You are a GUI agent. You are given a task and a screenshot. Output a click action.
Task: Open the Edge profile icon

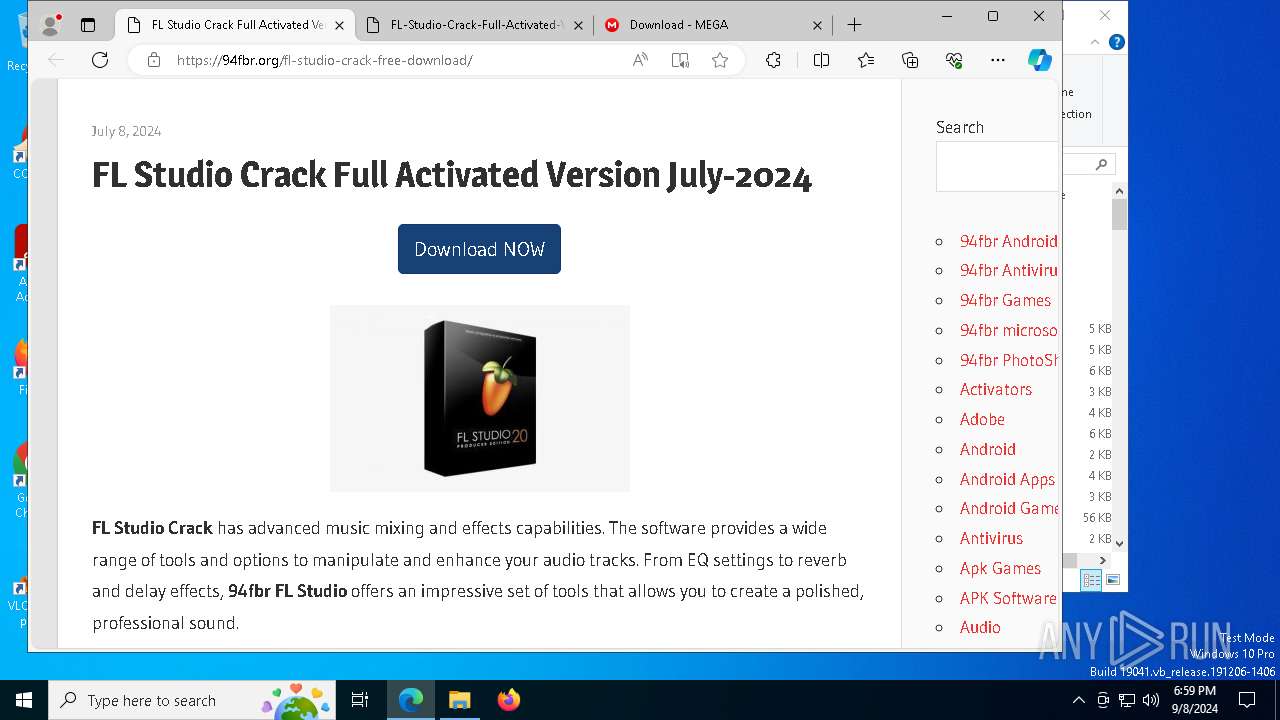pyautogui.click(x=49, y=25)
